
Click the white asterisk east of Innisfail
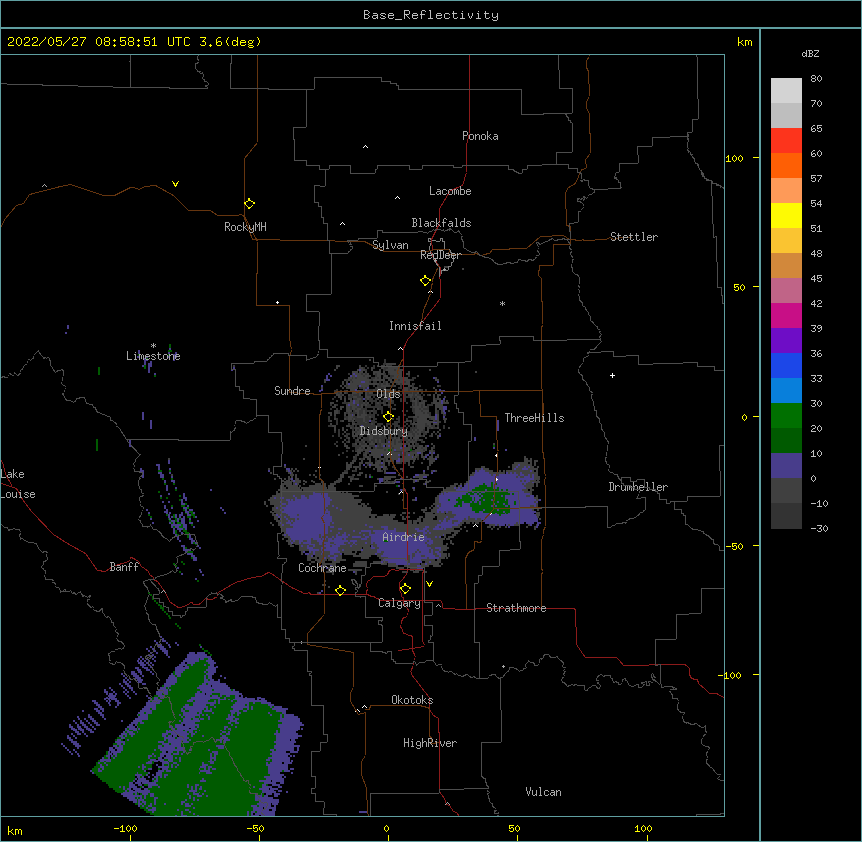coord(502,303)
